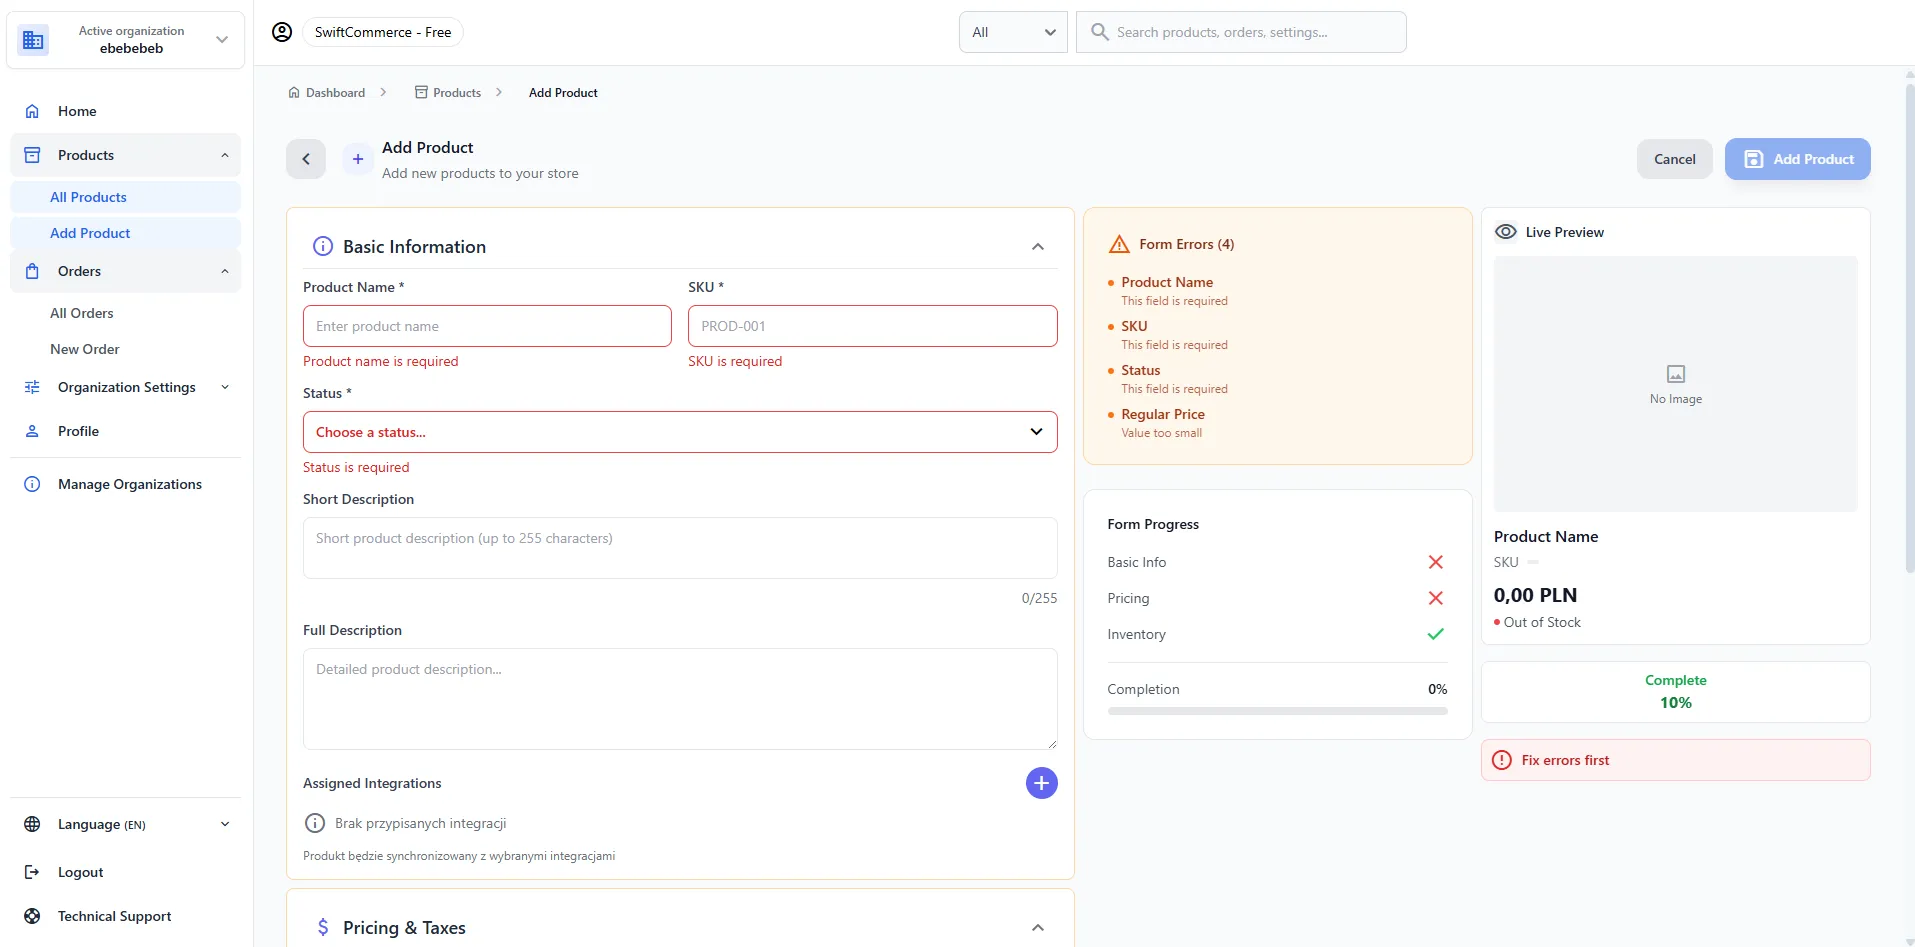Click the Logout icon
Image resolution: width=1915 pixels, height=947 pixels.
point(33,872)
